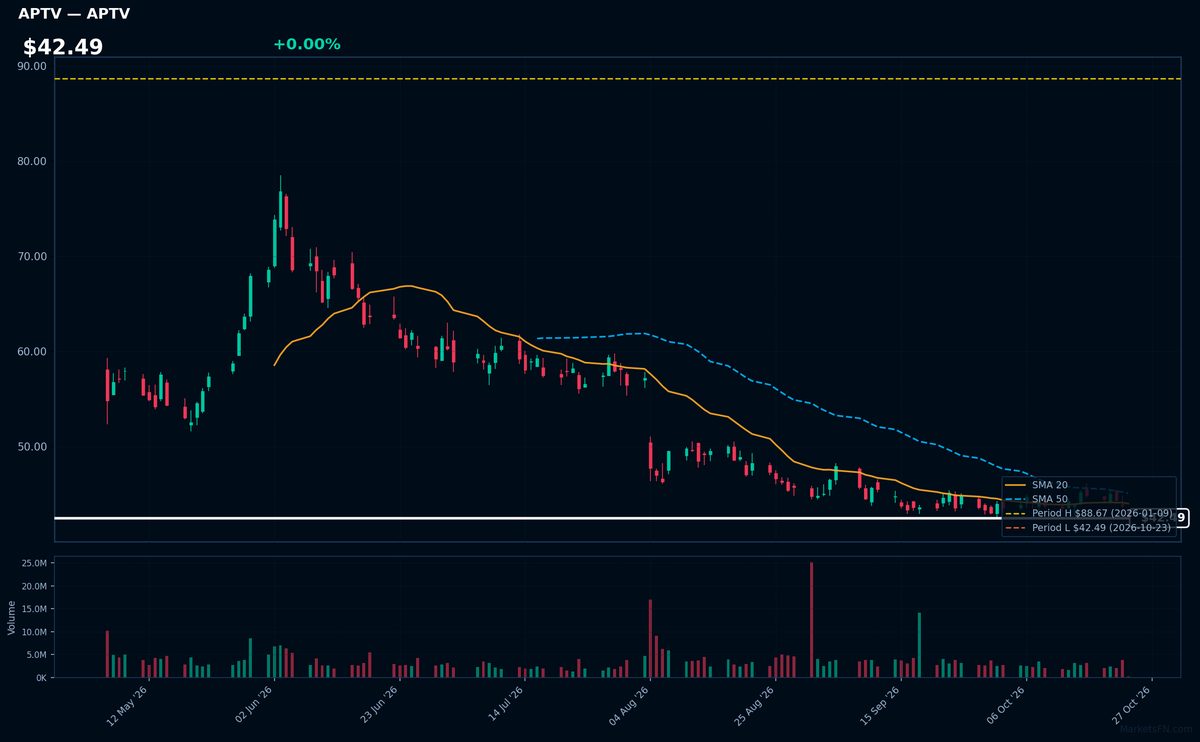1200x742 pixels.
Task: Click the 50.00 price axis label
Action: tap(32, 446)
